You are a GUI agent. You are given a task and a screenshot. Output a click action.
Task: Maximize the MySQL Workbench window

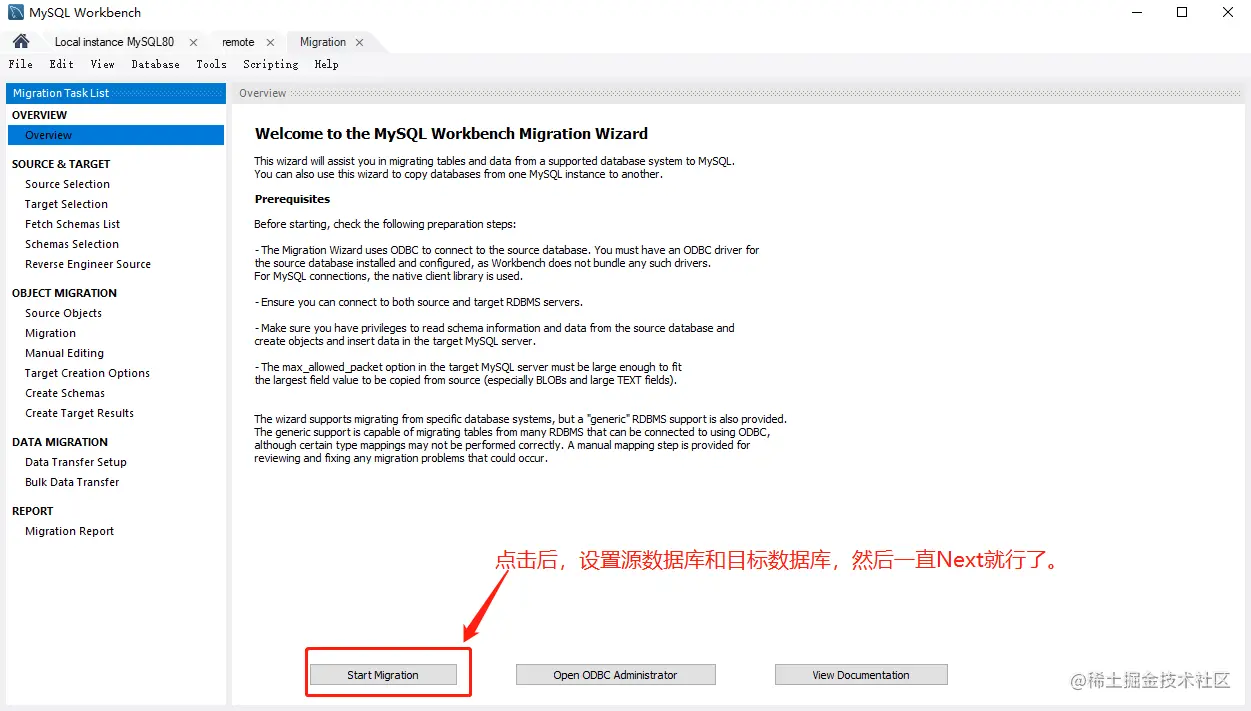pos(1182,13)
